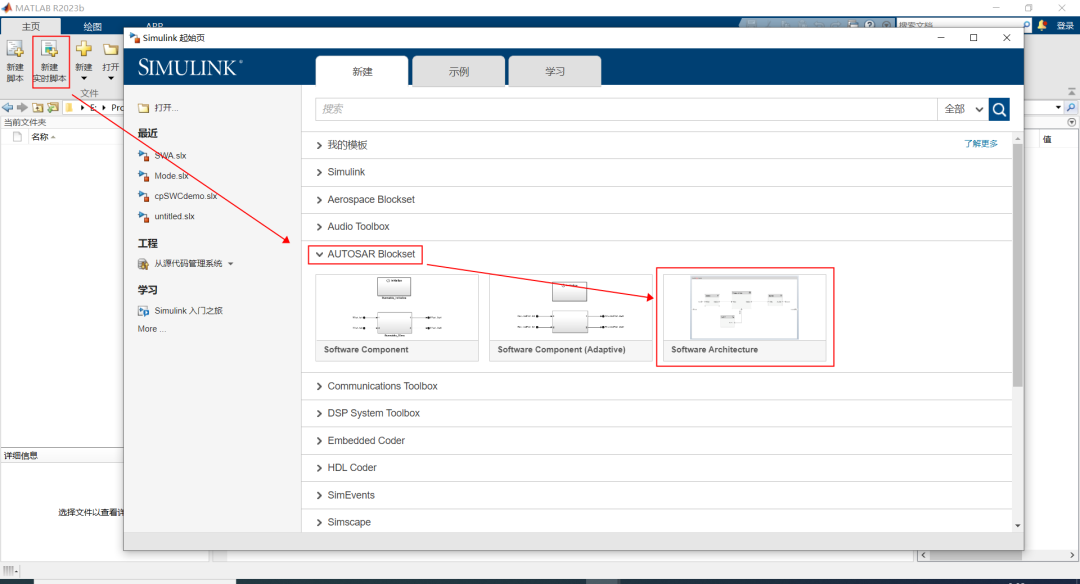Click the notification bell icon in MATLAB
This screenshot has height=584, width=1080.
[1042, 25]
